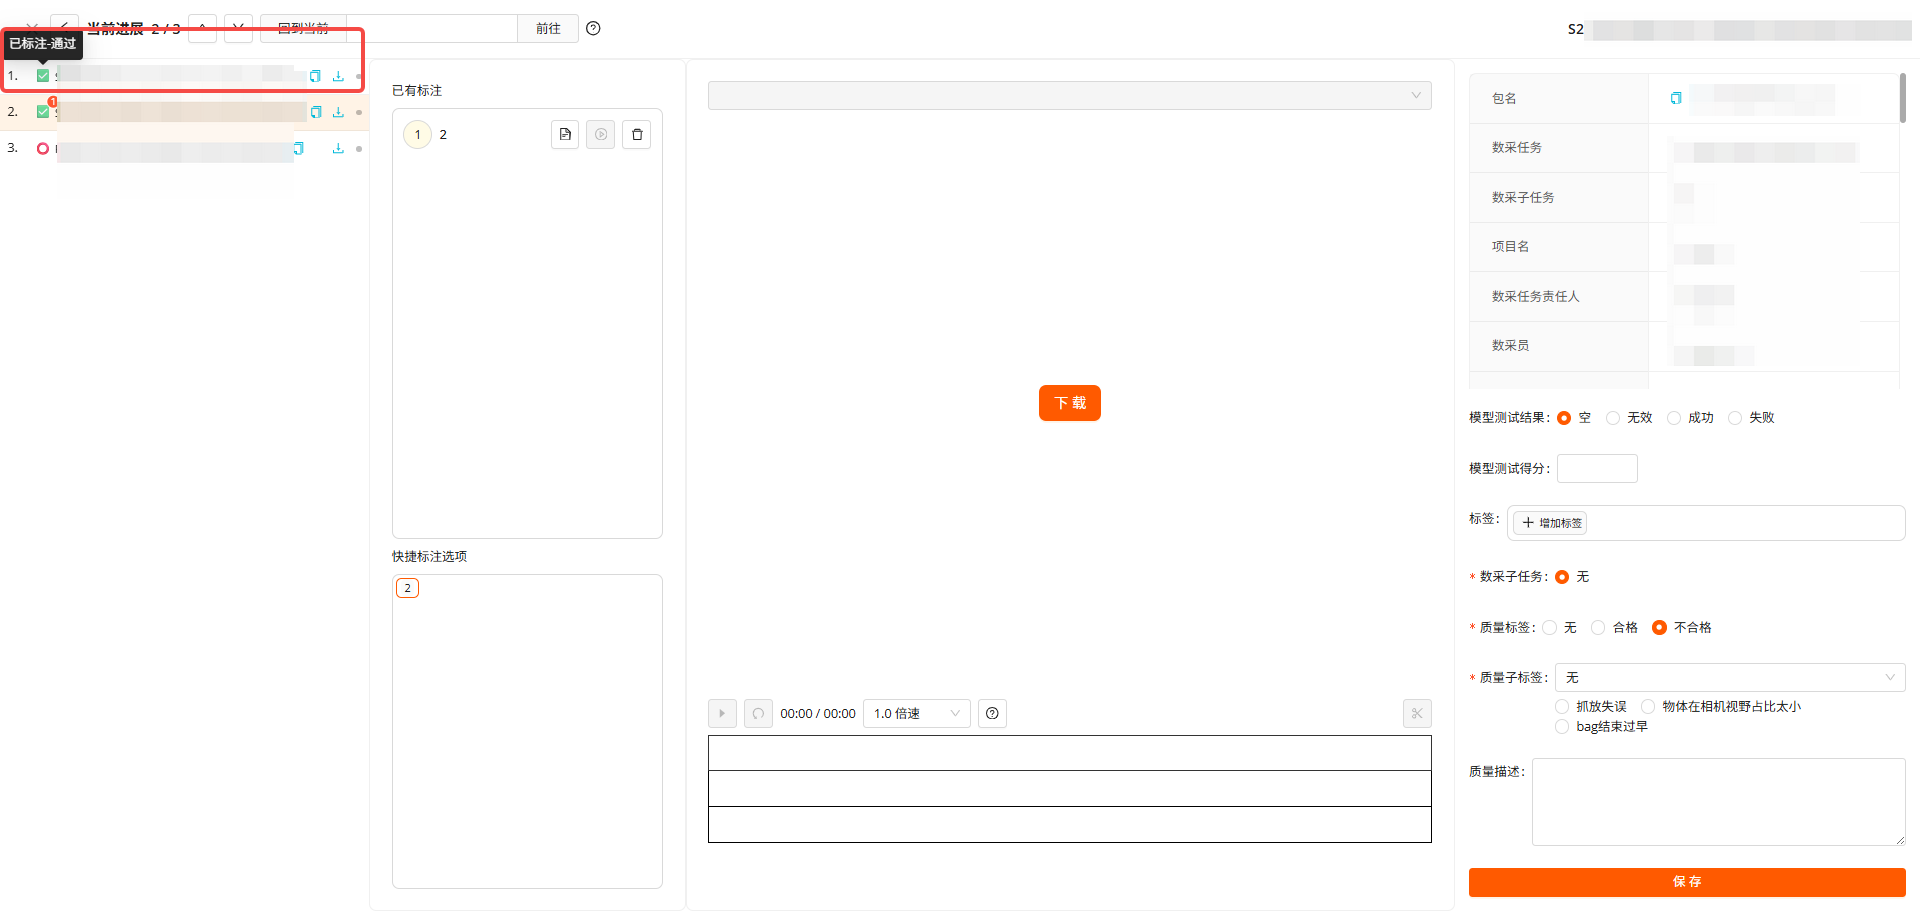
Task: Copy the package name in 包名 row
Action: (x=1676, y=98)
